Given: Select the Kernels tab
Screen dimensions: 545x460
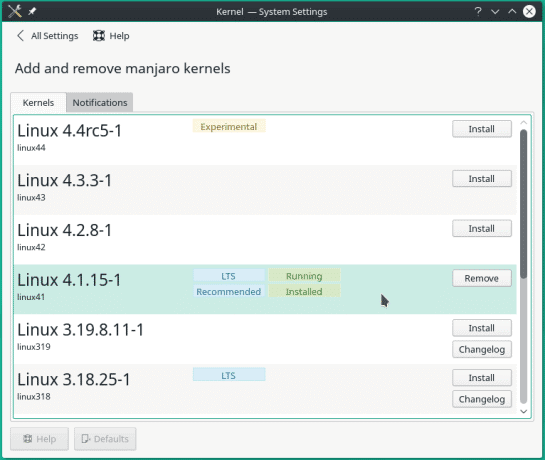Looking at the screenshot, I should 38,103.
